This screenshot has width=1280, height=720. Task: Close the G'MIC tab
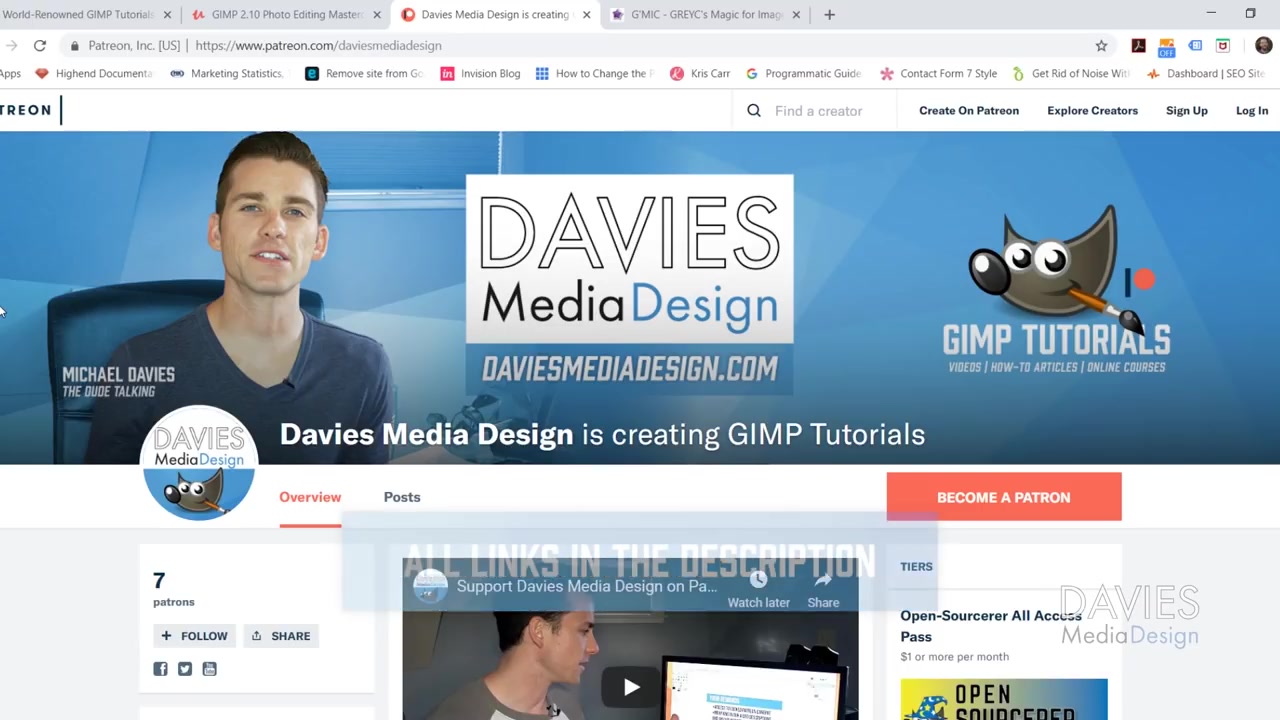[x=796, y=14]
